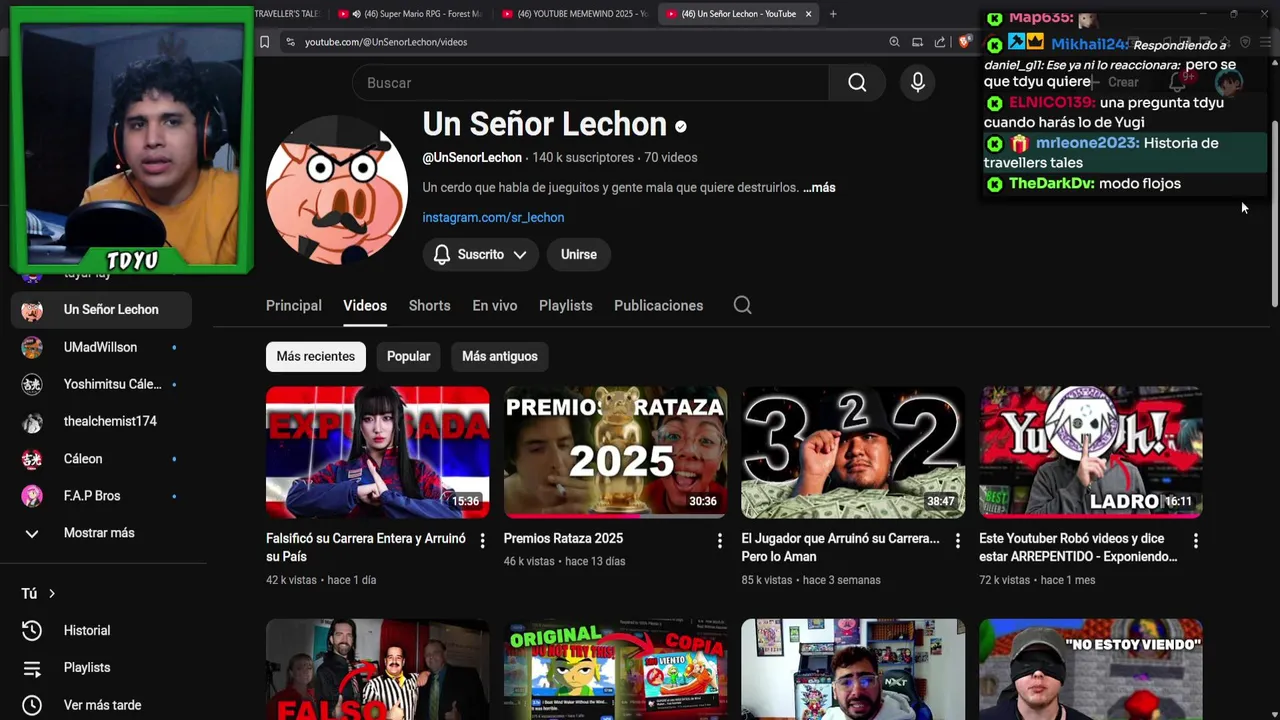Viewport: 1280px width, 720px height.
Task: Click the browser address bar URL
Action: coord(386,42)
